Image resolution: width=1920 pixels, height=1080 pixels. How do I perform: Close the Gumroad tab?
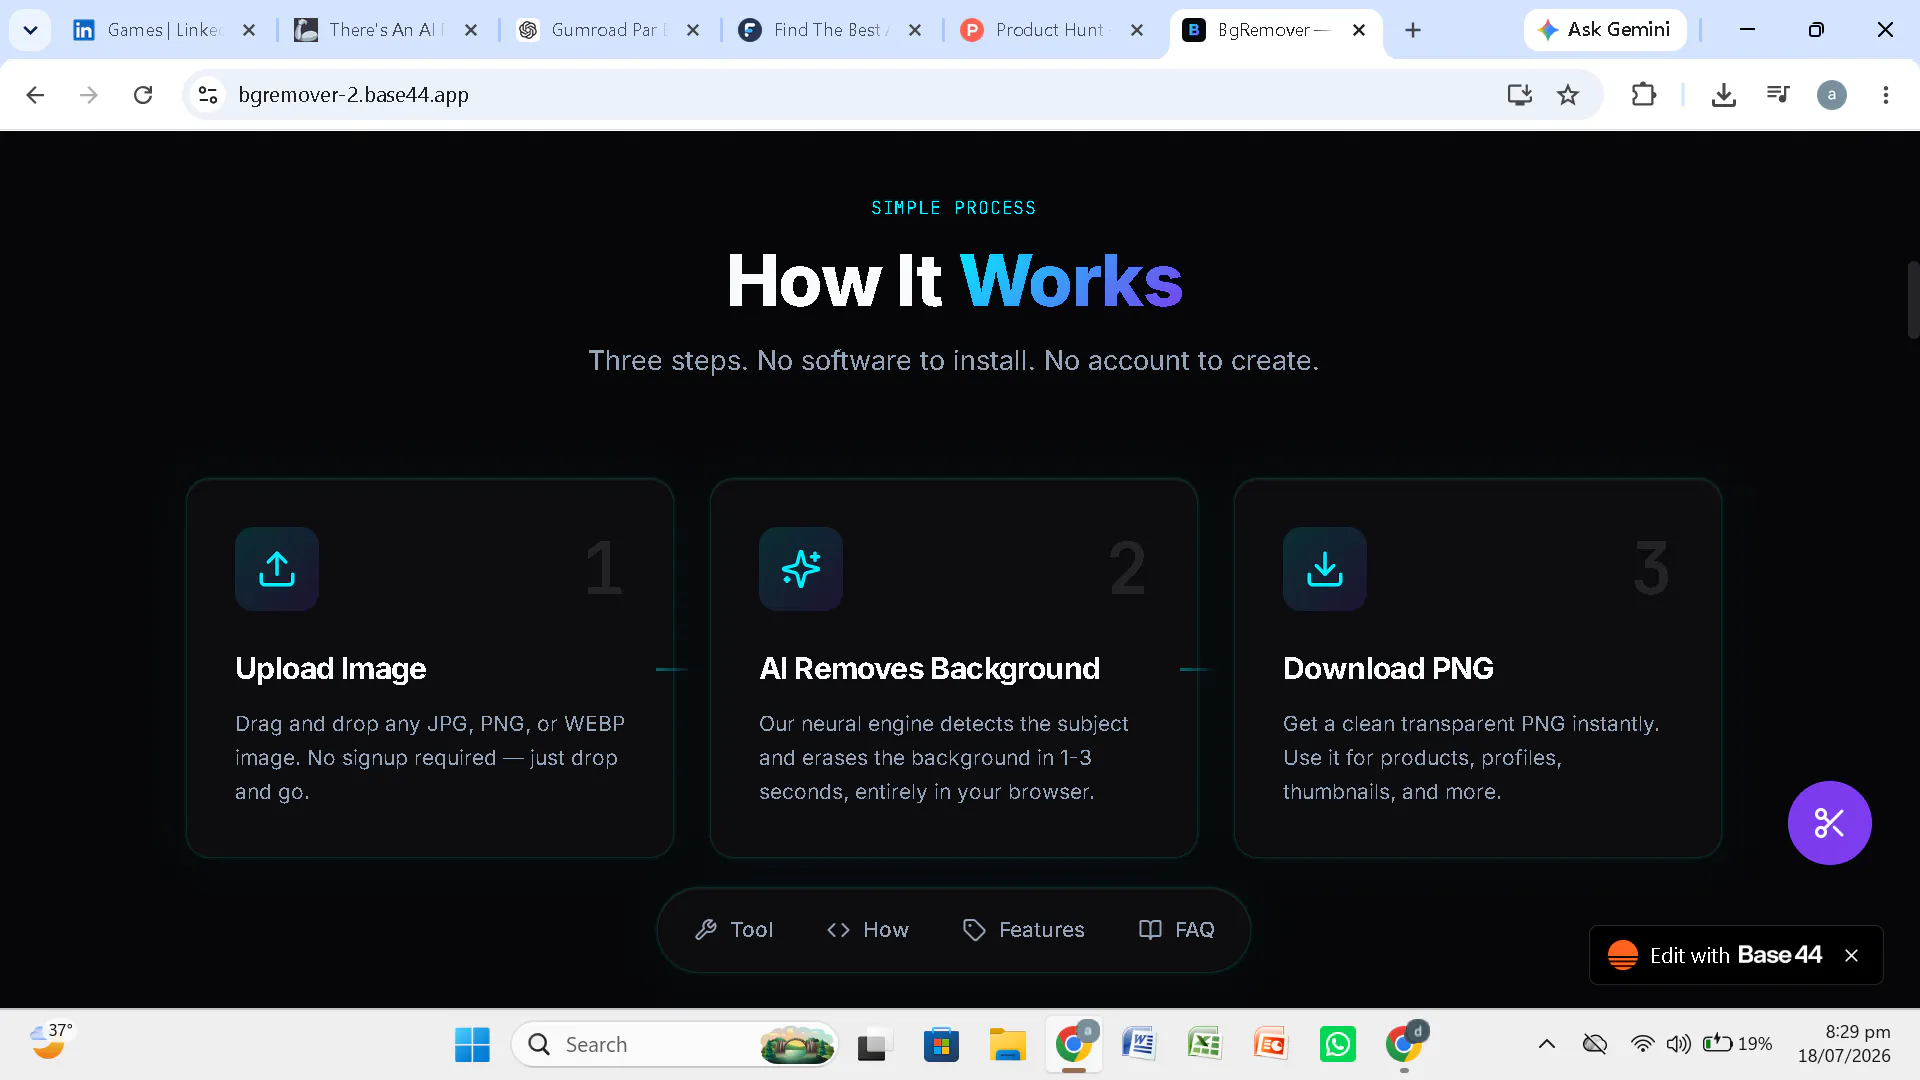(693, 30)
